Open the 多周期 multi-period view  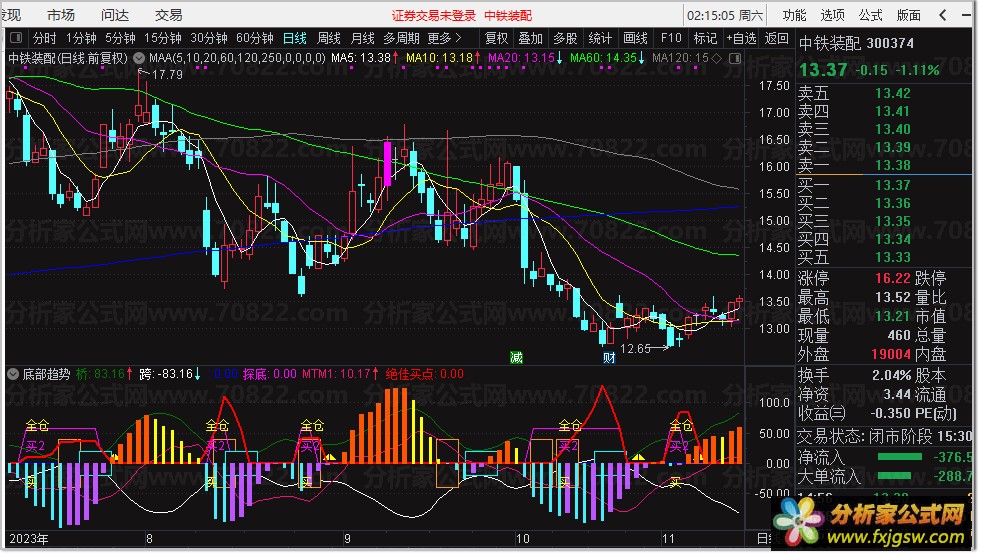[401, 38]
